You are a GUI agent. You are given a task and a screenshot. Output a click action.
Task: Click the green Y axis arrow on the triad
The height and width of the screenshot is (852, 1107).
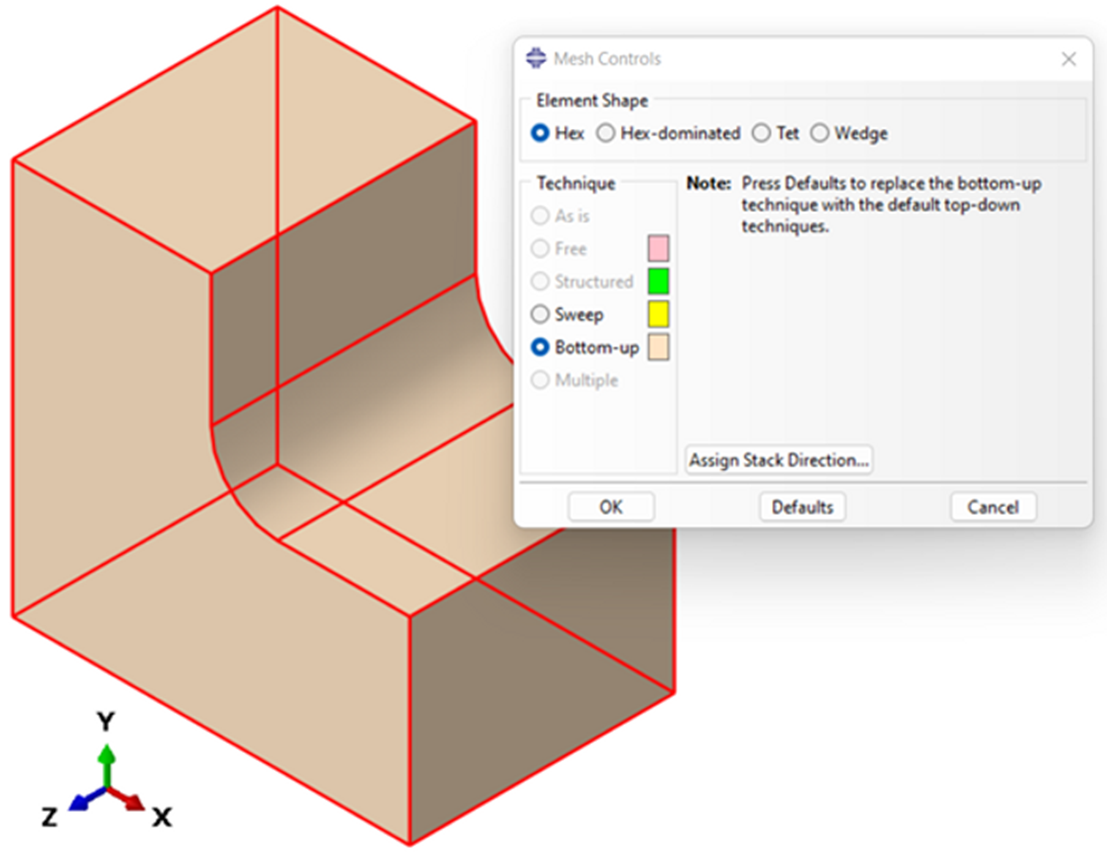(107, 762)
